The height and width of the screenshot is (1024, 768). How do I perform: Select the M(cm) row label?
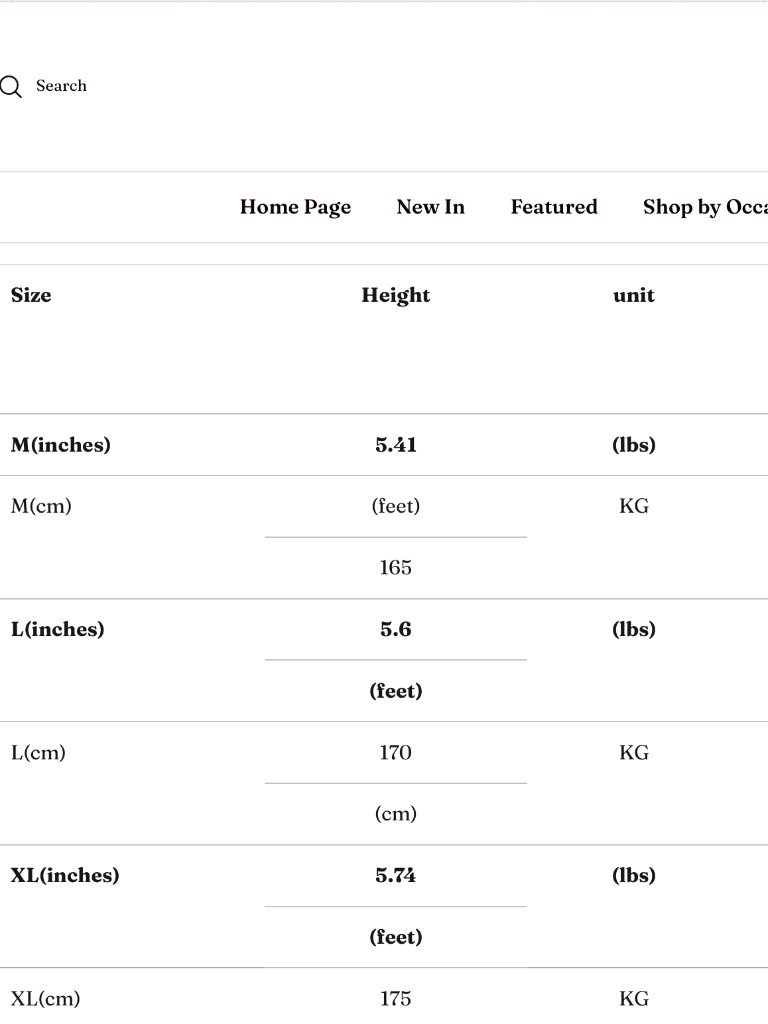pos(41,506)
